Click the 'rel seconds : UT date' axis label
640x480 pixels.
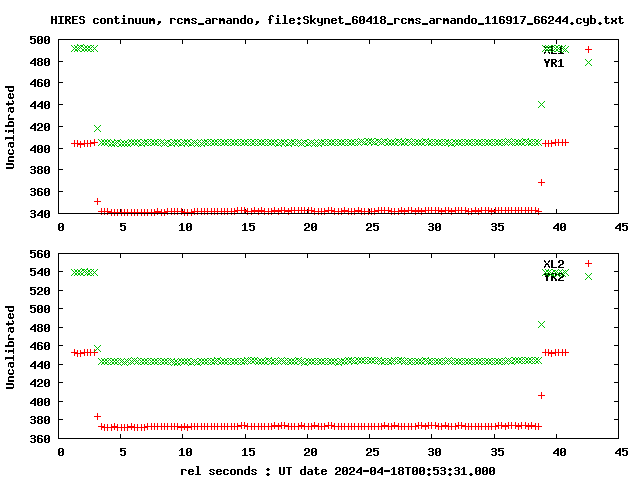338,471
